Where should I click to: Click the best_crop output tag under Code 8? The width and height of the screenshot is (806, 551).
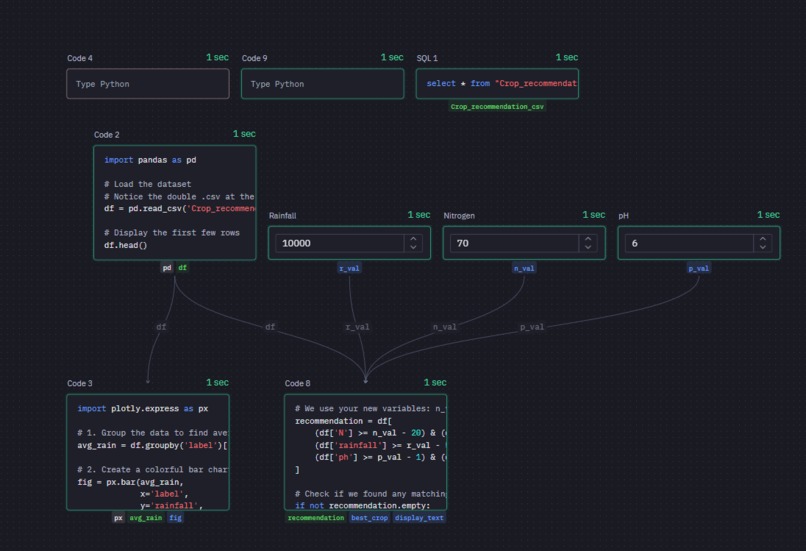tap(370, 518)
